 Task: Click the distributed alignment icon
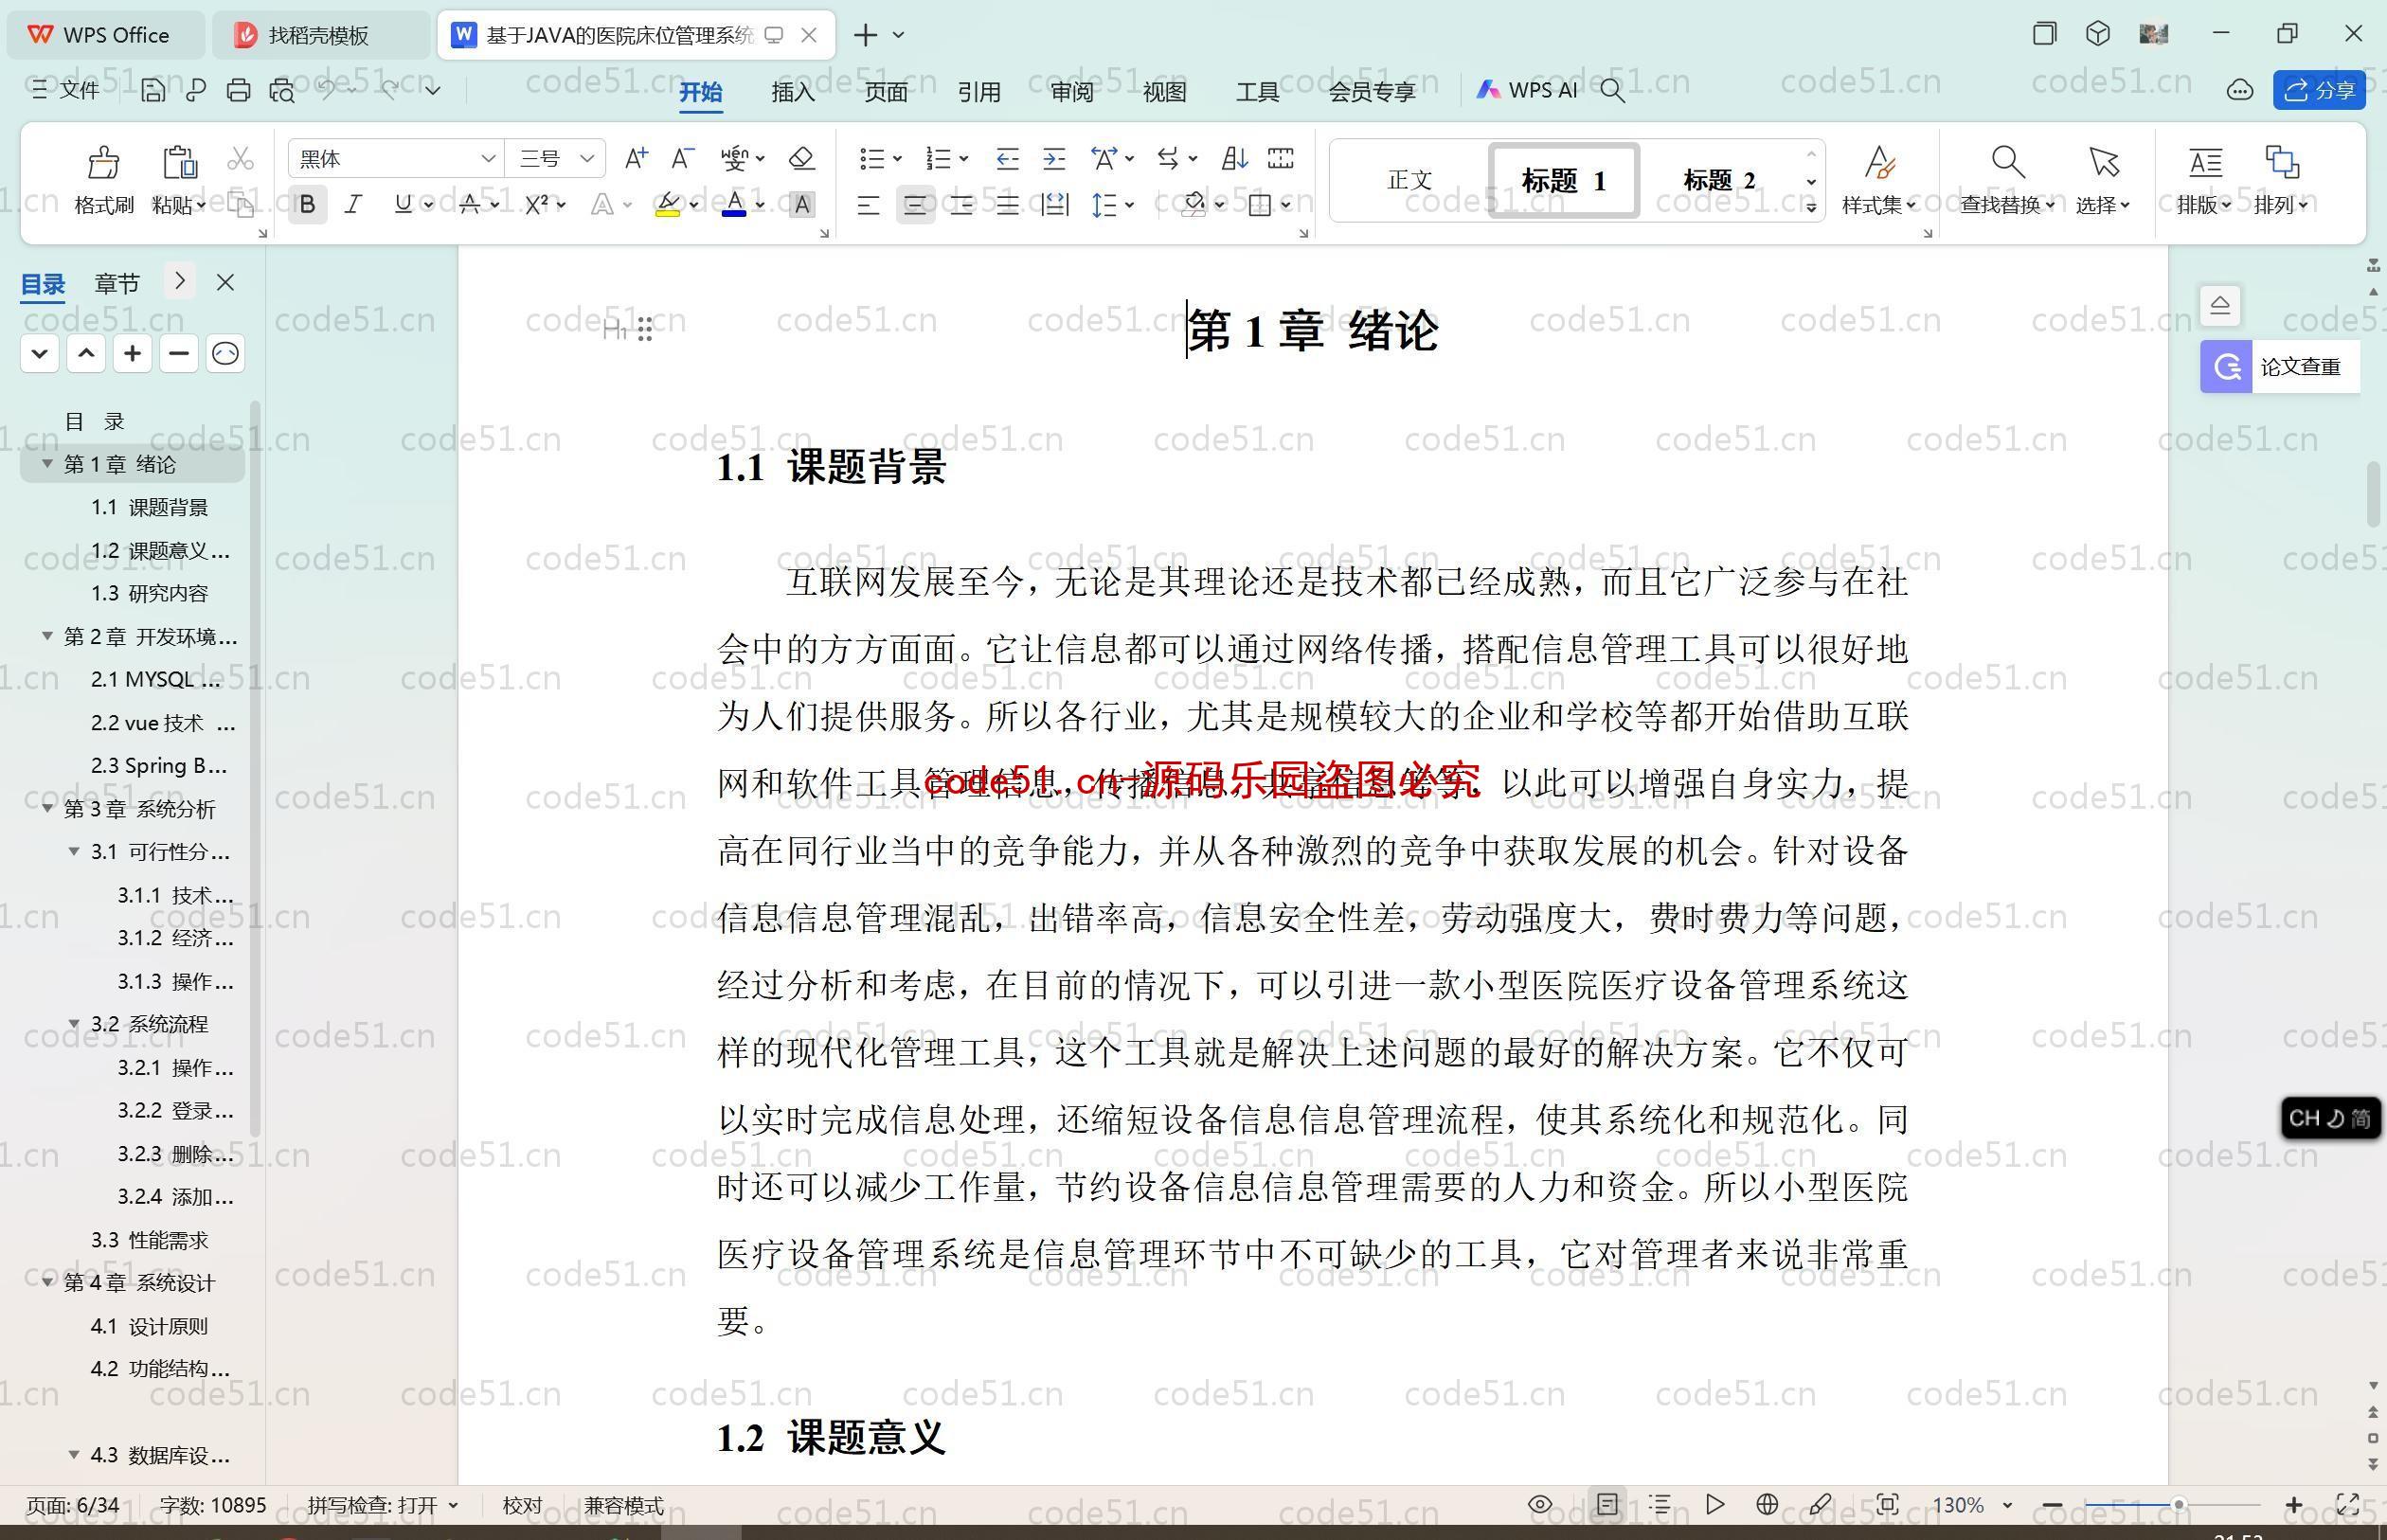(x=1054, y=205)
